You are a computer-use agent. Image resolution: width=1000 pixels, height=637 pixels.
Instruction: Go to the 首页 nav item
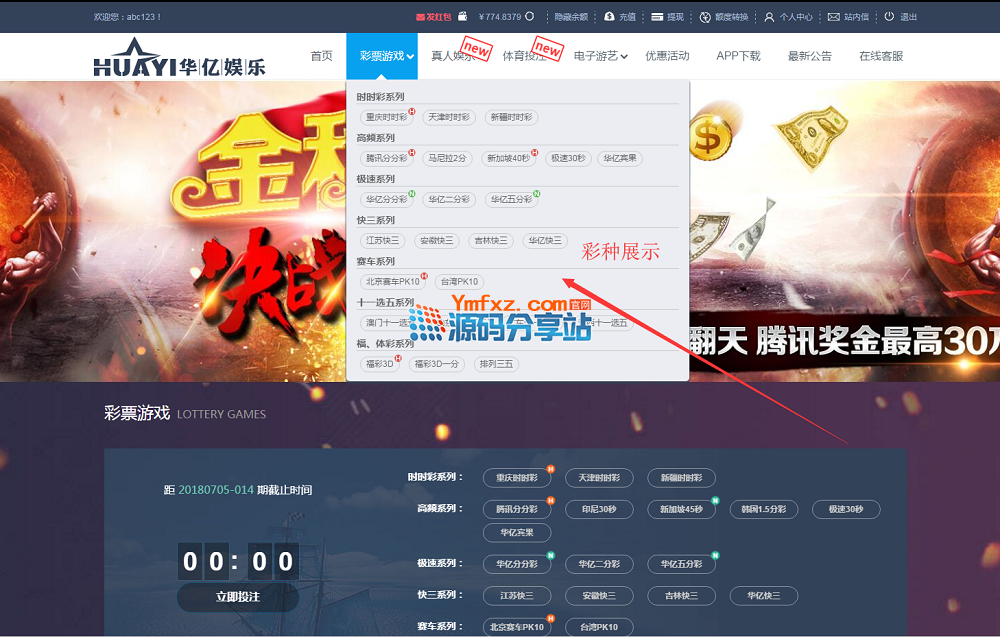click(x=321, y=56)
